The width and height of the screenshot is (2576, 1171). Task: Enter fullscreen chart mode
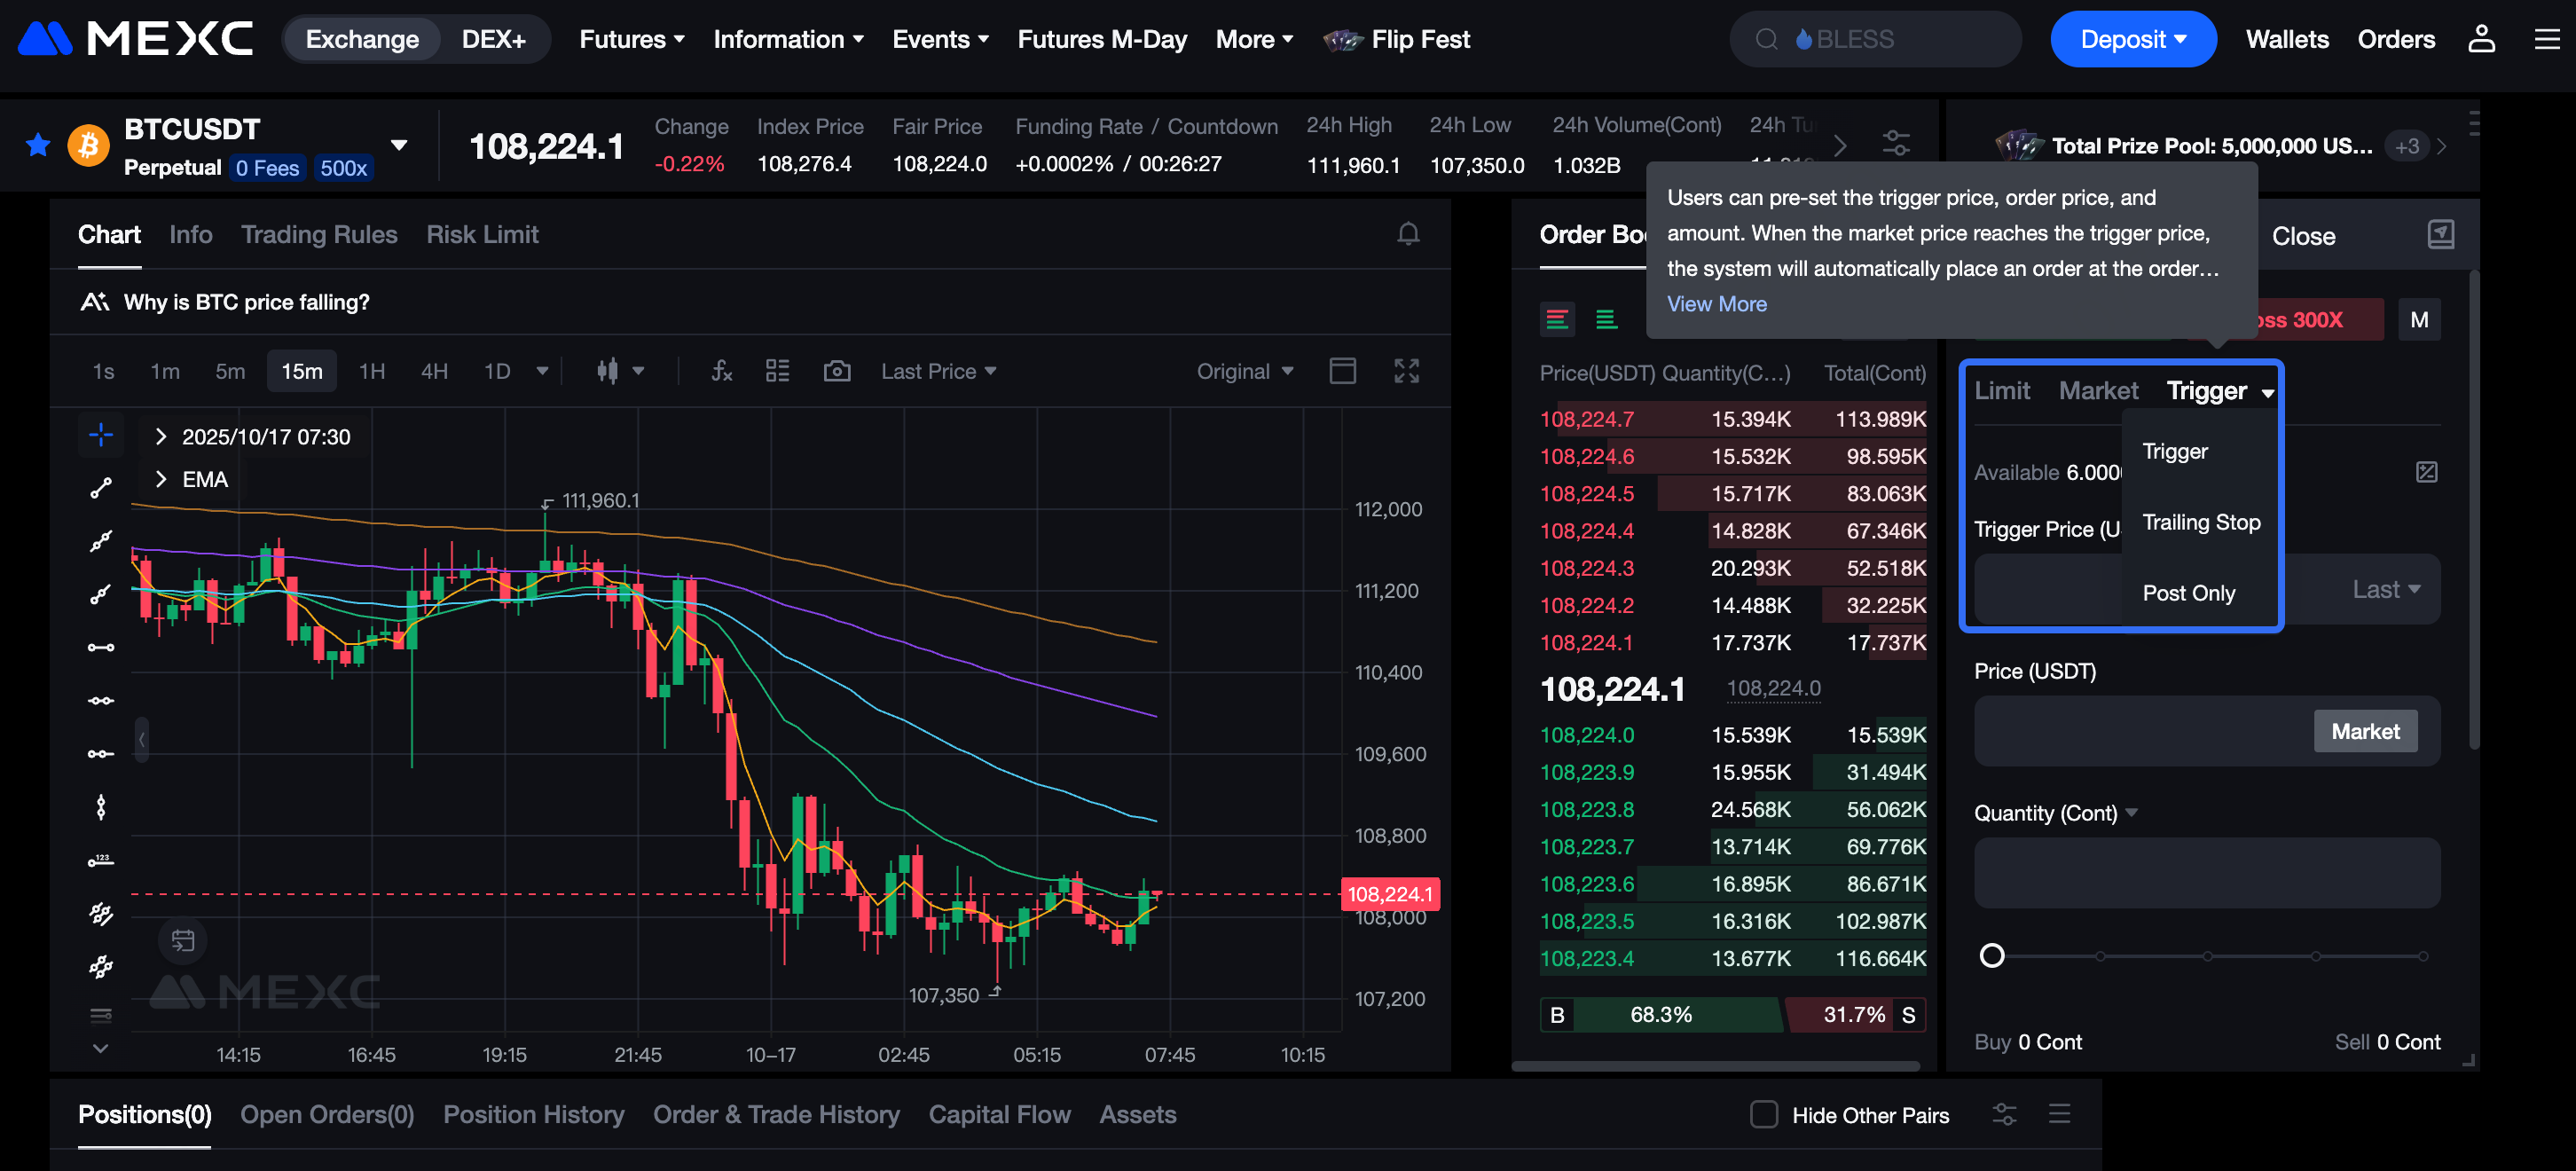pyautogui.click(x=1406, y=371)
